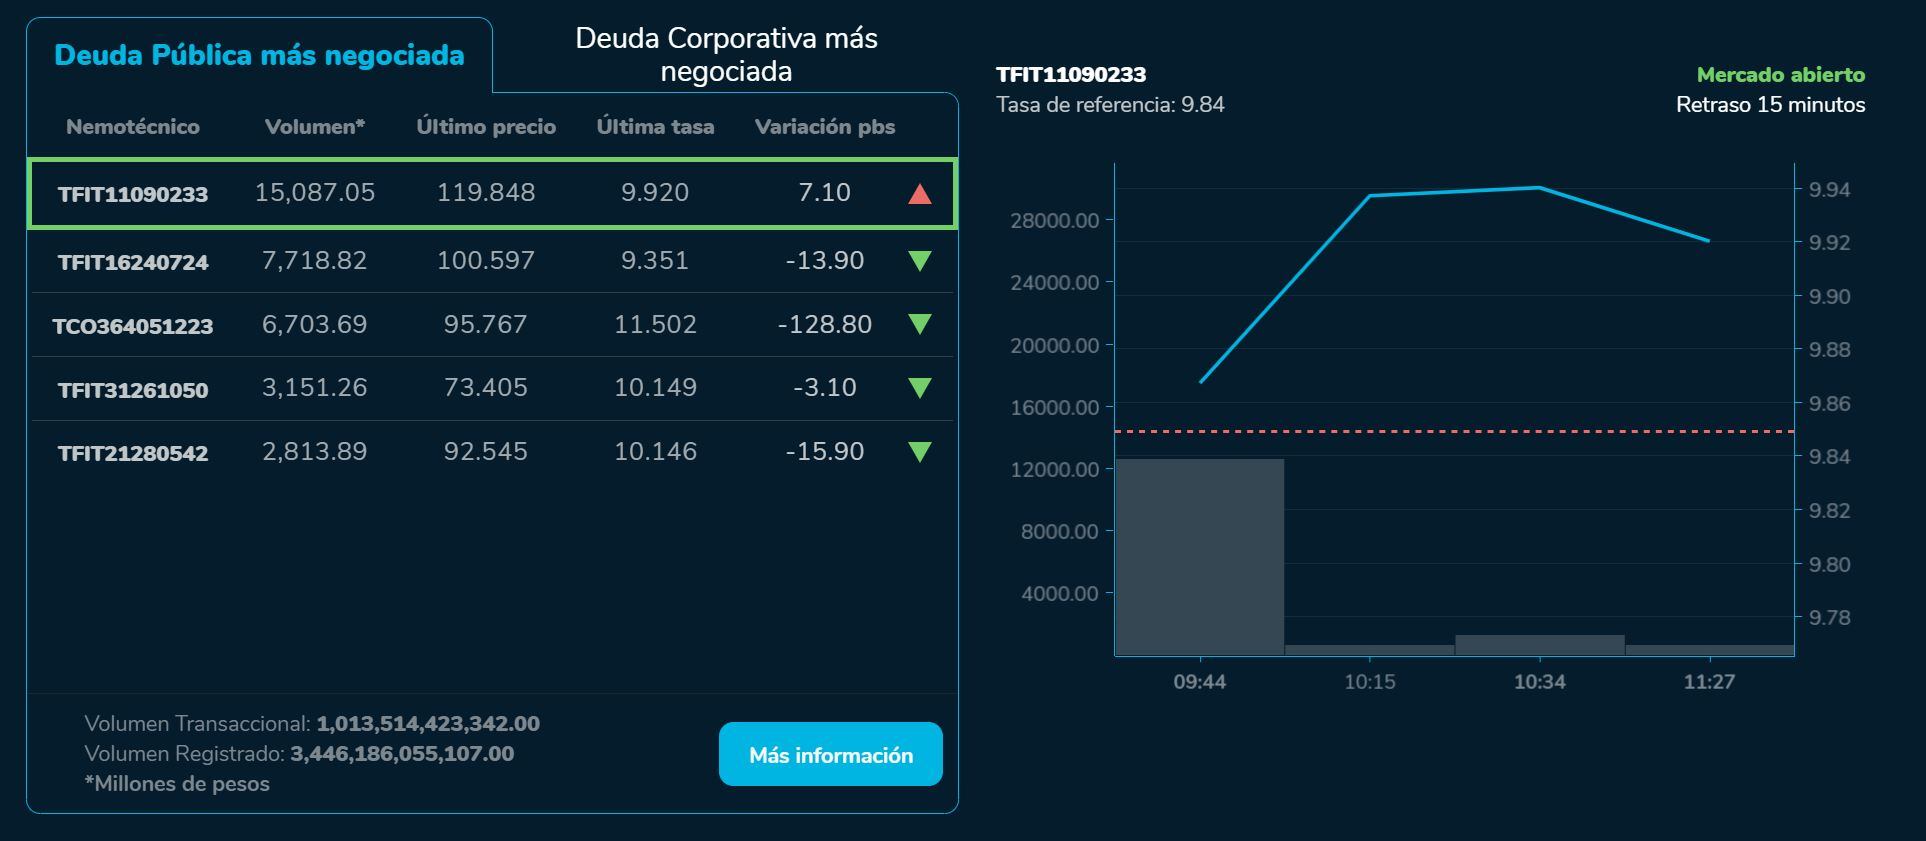Select the TFIT31261050 bond row

133,389
